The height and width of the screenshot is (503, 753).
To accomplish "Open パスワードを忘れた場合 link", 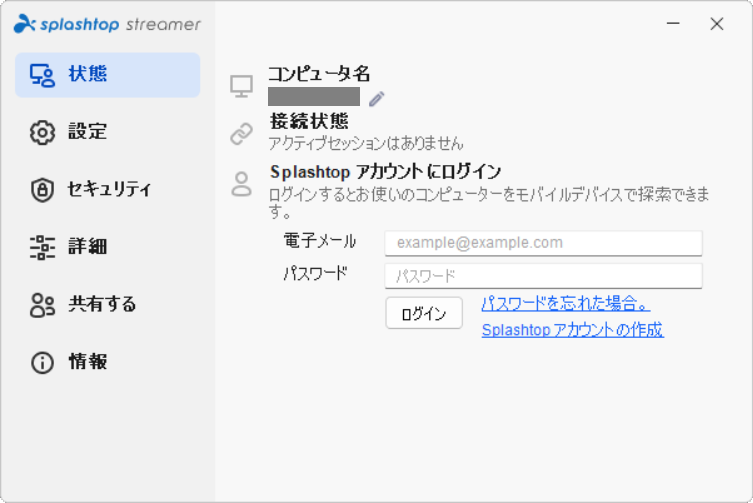I will 566,303.
